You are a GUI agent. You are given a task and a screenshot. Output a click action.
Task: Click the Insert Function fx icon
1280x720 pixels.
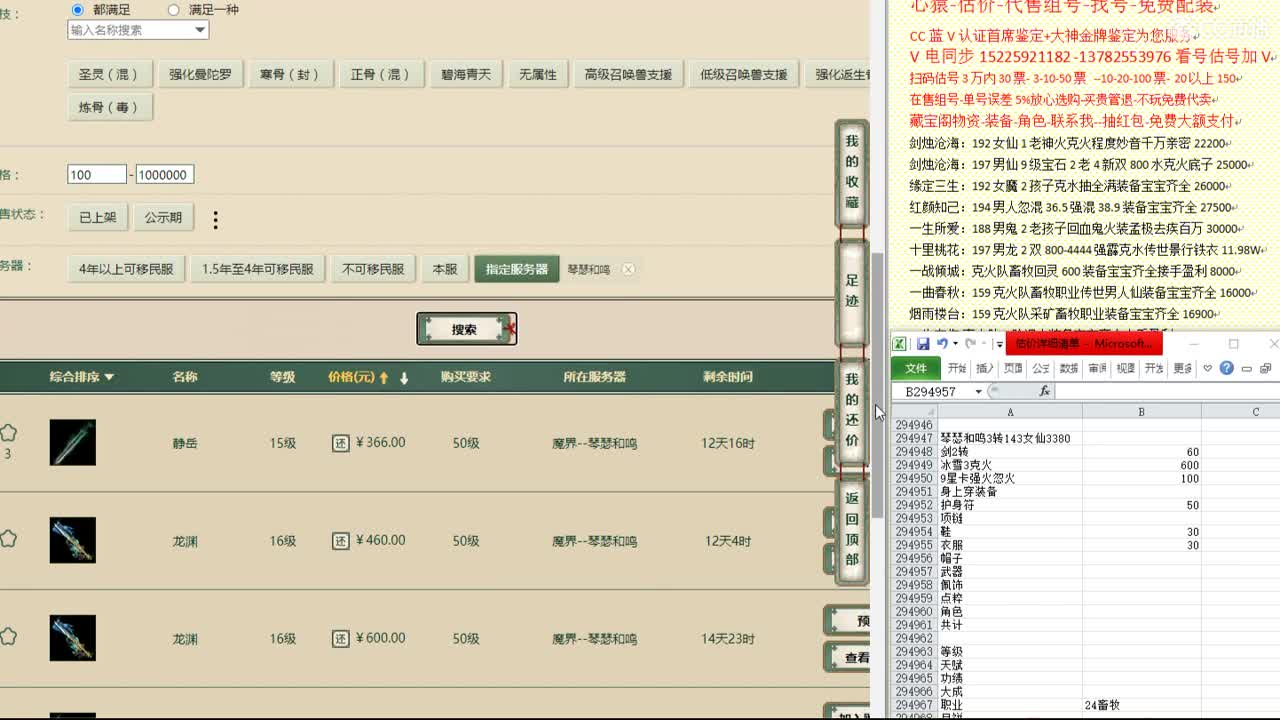click(1045, 391)
